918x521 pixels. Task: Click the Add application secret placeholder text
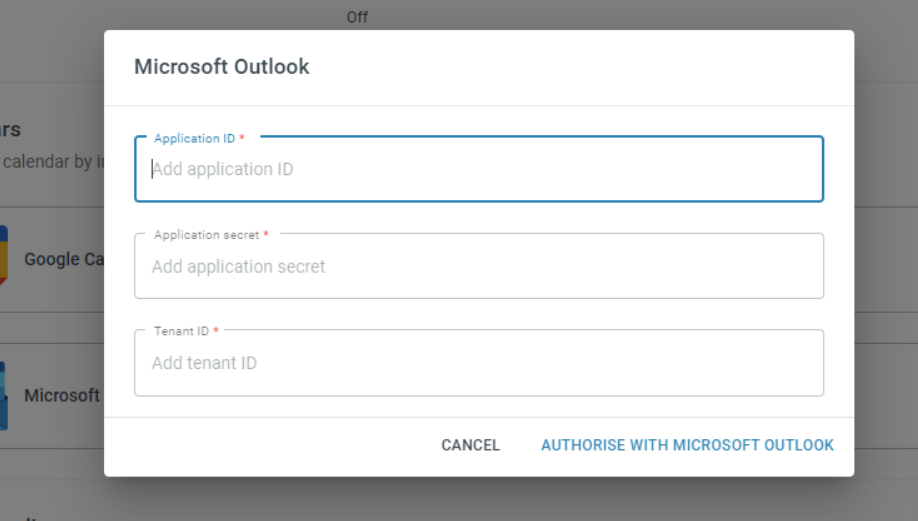[238, 267]
